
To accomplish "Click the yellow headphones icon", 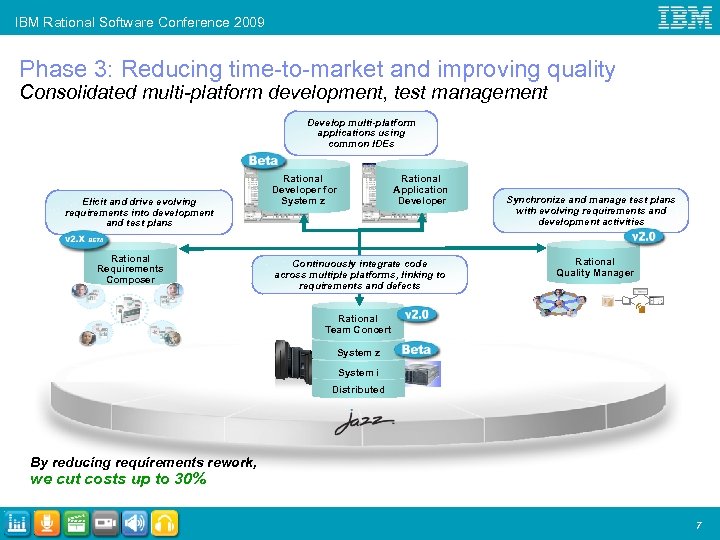I will [164, 523].
